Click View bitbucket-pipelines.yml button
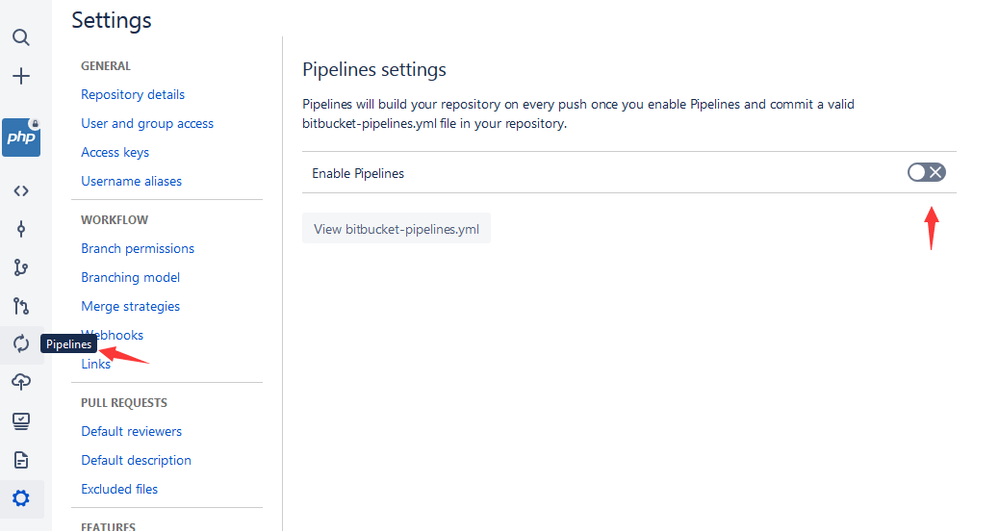The width and height of the screenshot is (999, 531). [x=396, y=229]
